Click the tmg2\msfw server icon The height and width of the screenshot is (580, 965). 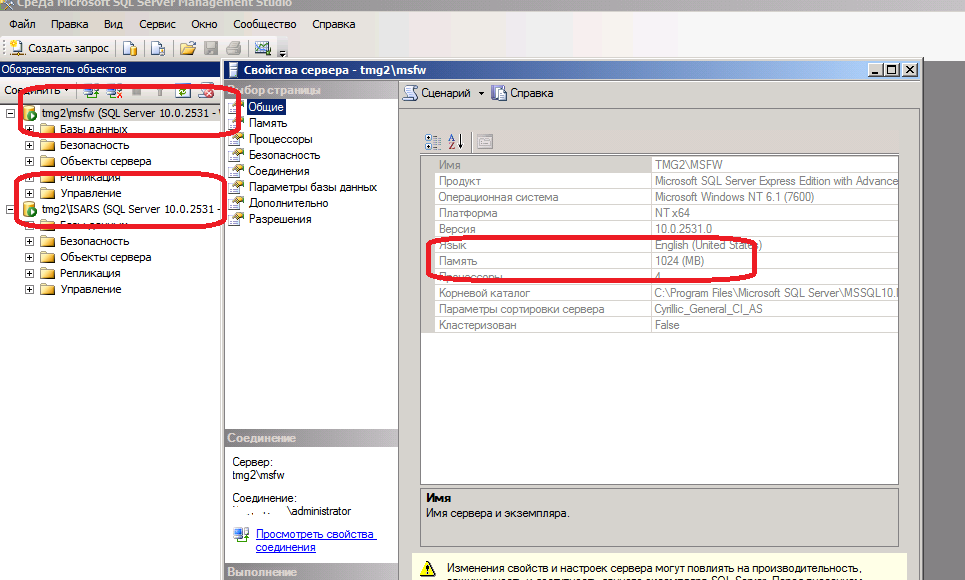pyautogui.click(x=30, y=113)
